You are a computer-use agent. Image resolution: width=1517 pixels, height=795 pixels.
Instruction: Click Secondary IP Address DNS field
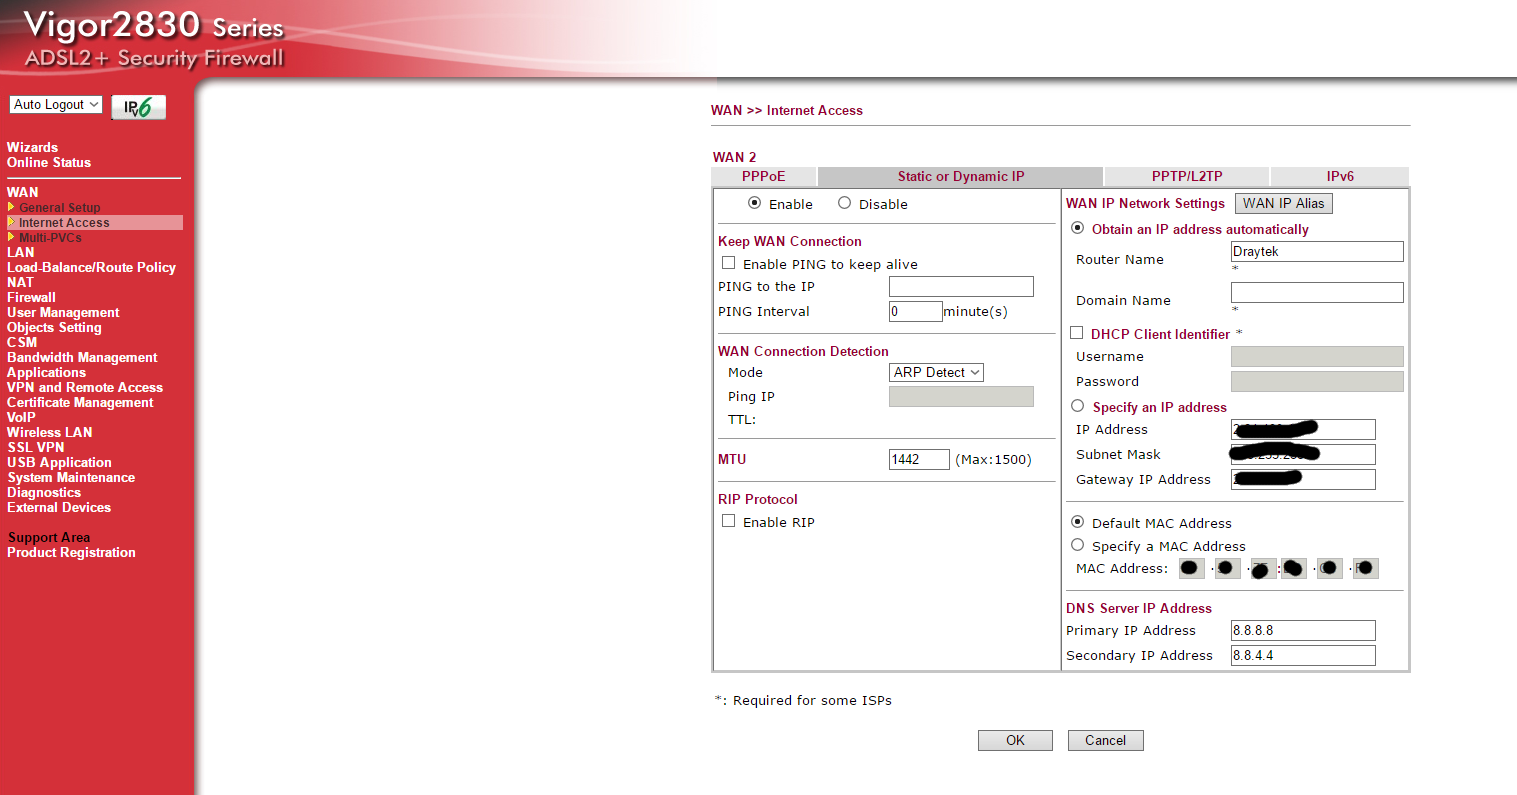point(1303,656)
